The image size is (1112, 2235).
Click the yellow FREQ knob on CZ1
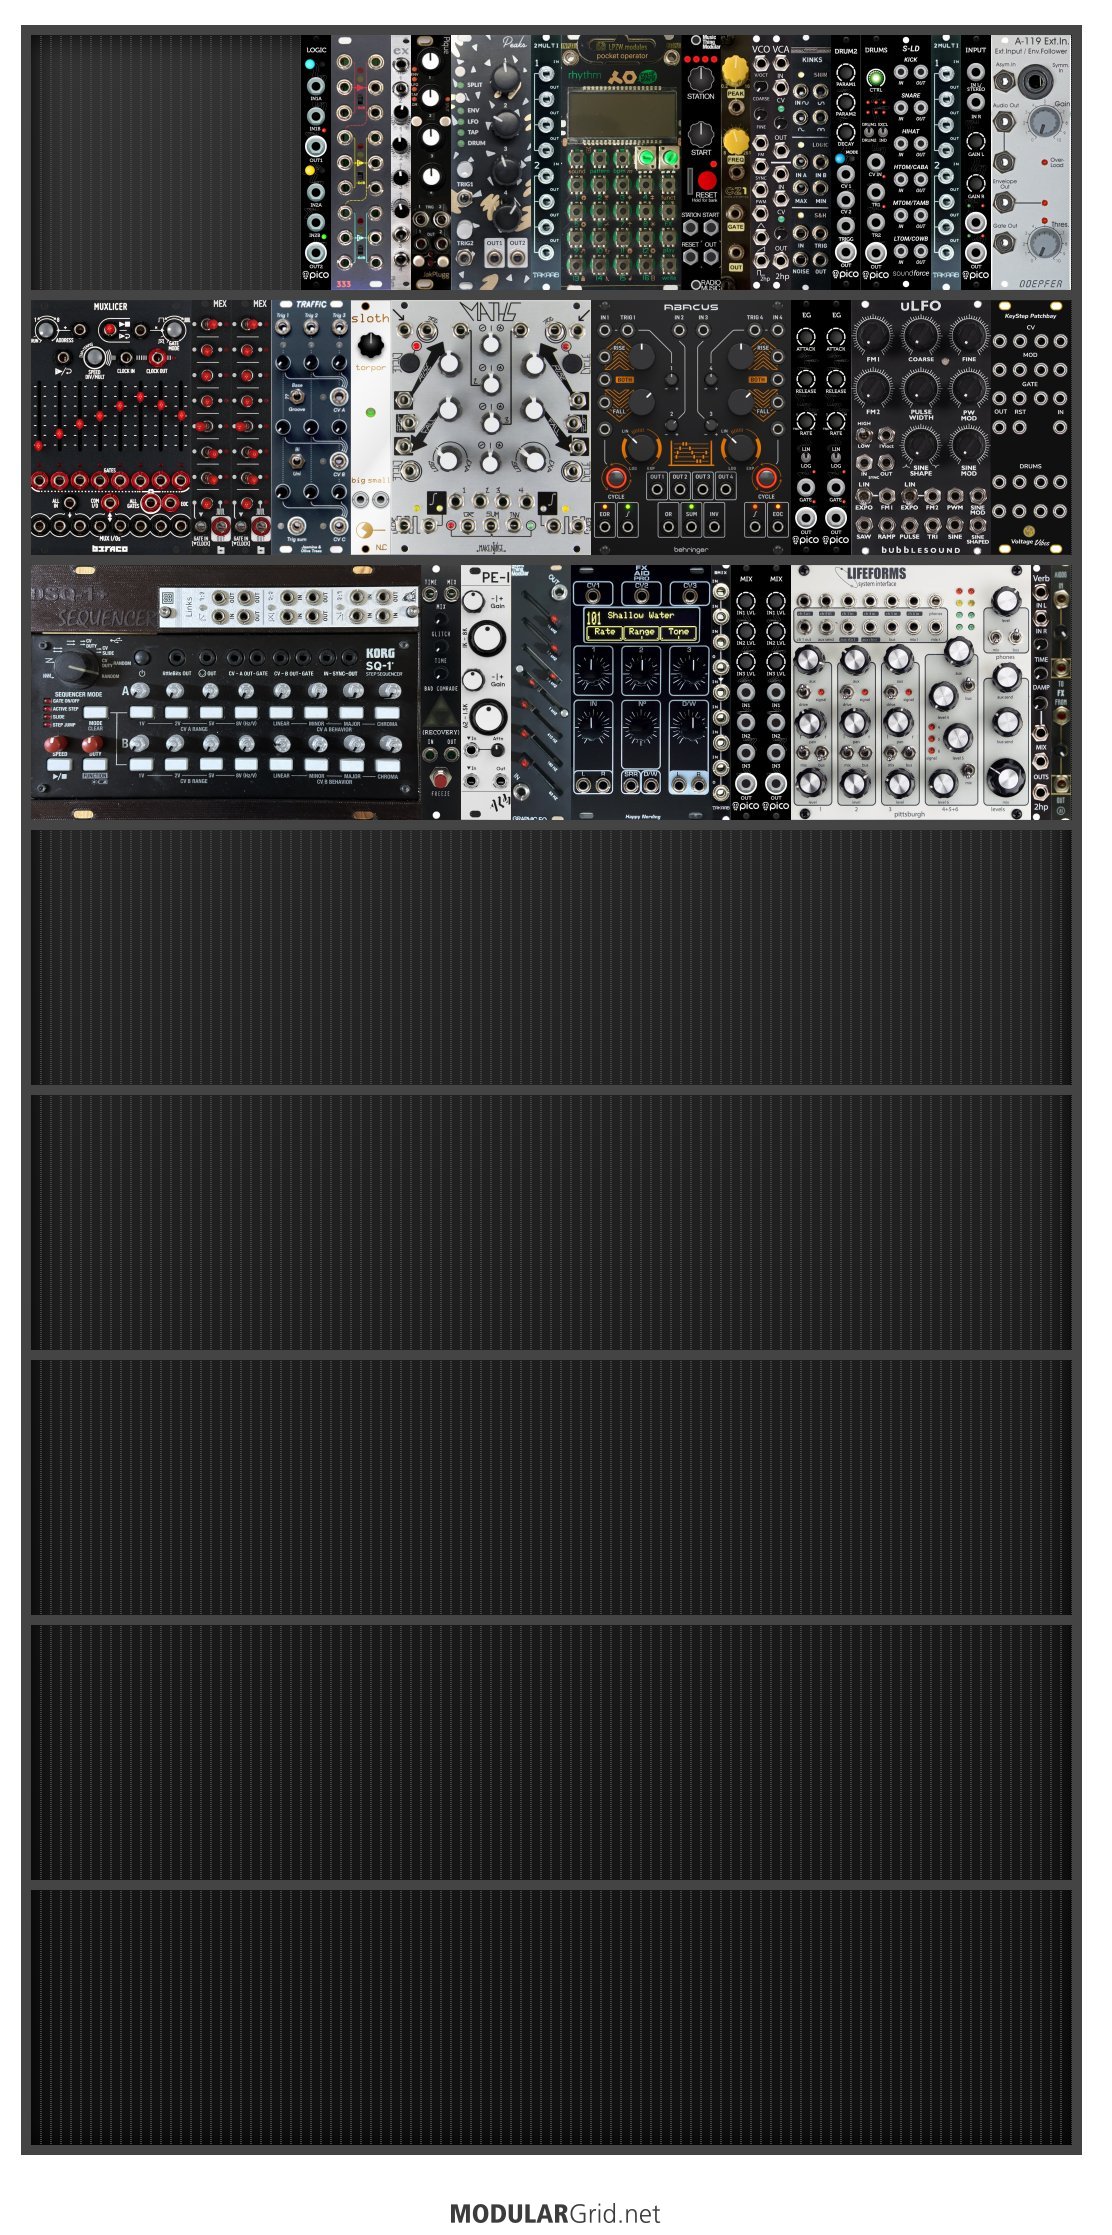(x=735, y=139)
